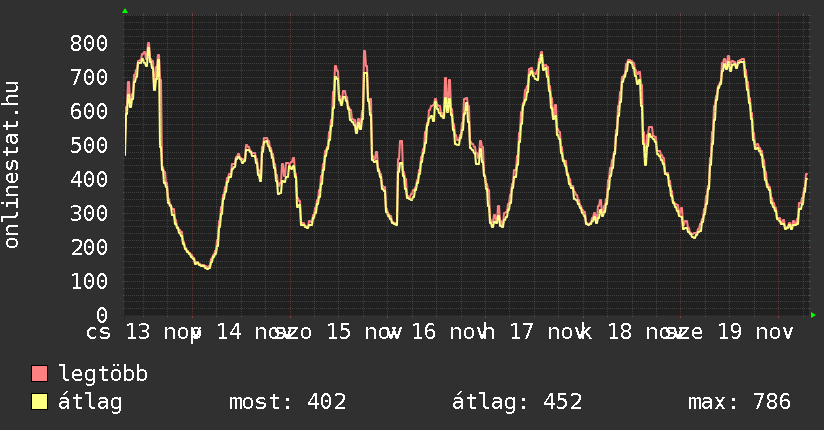The height and width of the screenshot is (430, 824).
Task: Select the átlag legend label beside the yellow swatch
Action: point(90,402)
